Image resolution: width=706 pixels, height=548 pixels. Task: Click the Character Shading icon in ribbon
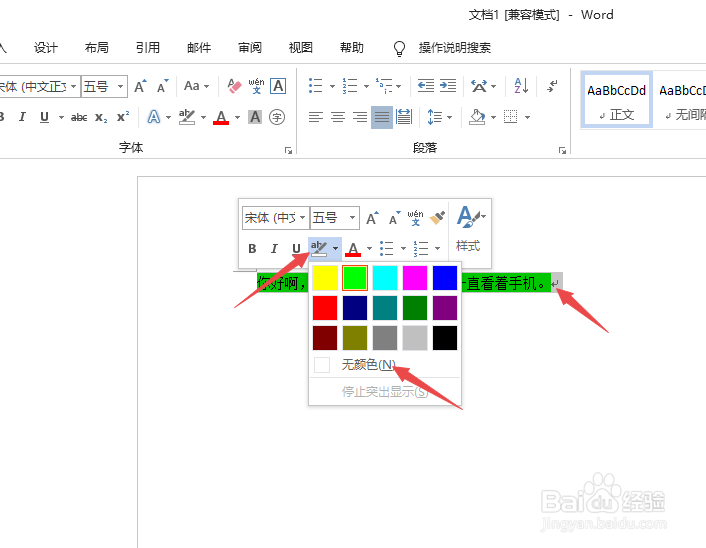[x=255, y=117]
